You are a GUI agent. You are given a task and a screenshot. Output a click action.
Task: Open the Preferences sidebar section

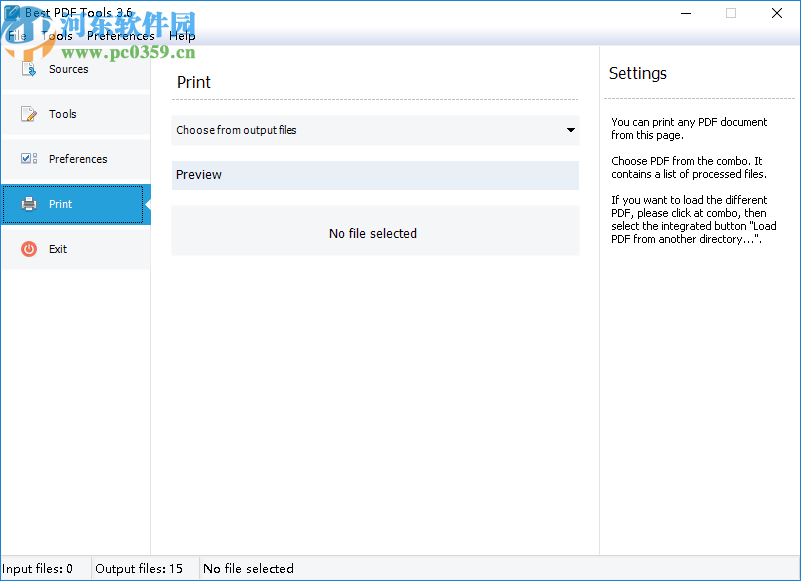tap(76, 159)
